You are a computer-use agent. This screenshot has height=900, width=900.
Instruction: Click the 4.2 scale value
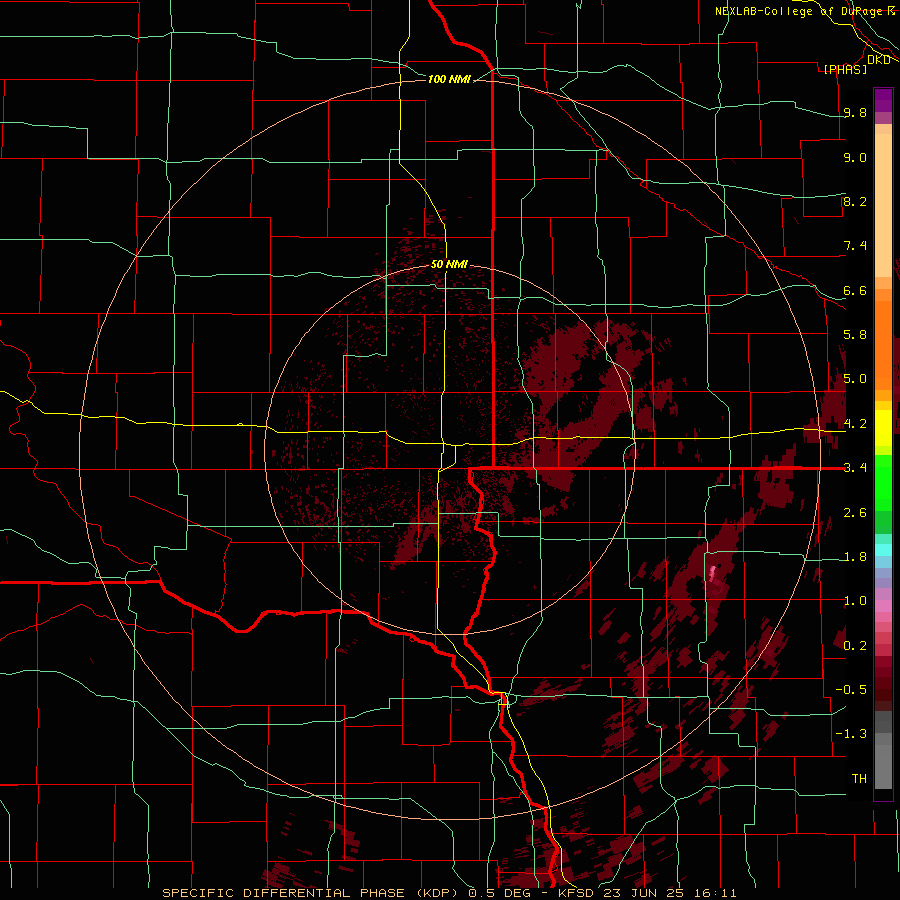pos(855,424)
